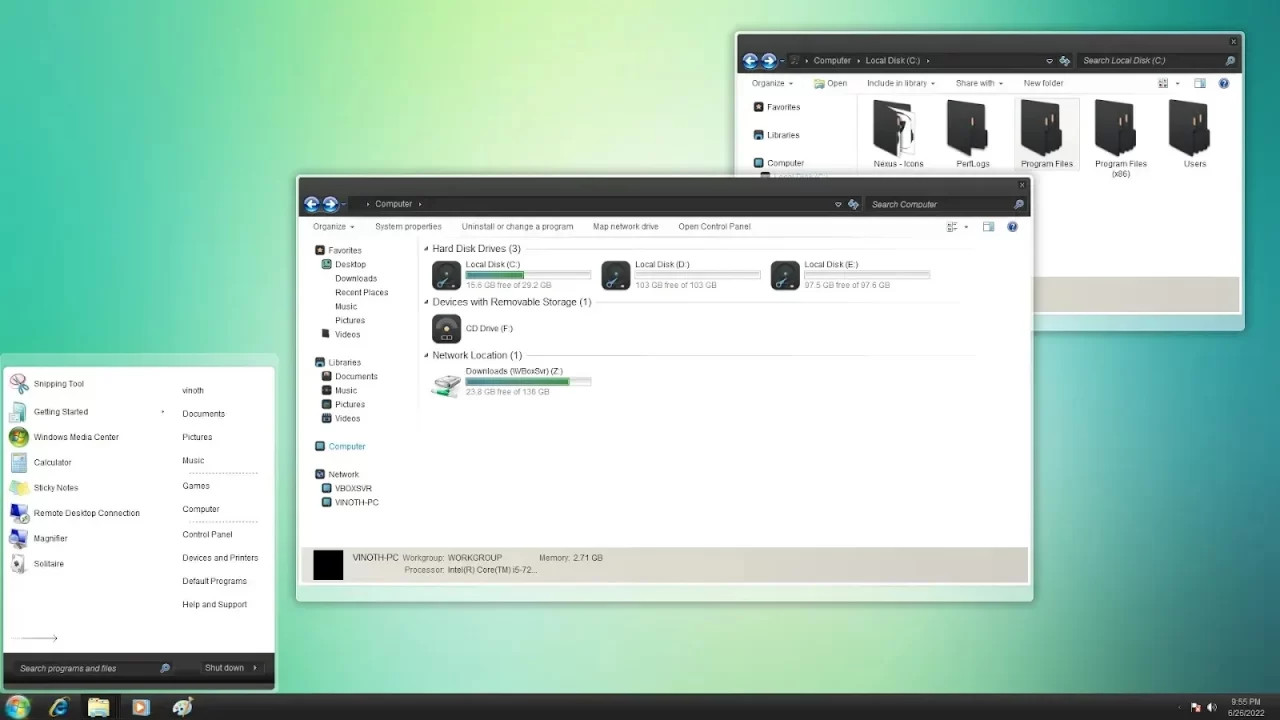Click Local Disk (C:) capacity usage bar
Image resolution: width=1280 pixels, height=720 pixels.
click(527, 275)
